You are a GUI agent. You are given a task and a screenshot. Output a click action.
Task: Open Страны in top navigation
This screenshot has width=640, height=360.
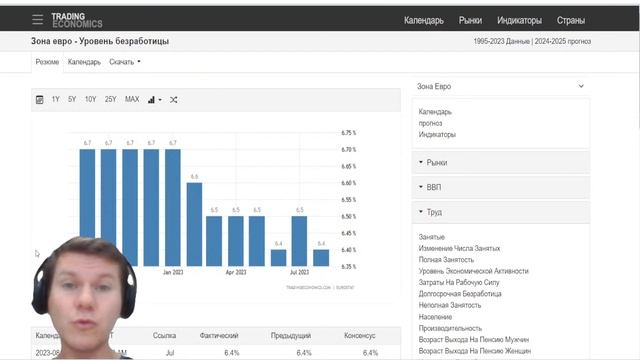[571, 20]
